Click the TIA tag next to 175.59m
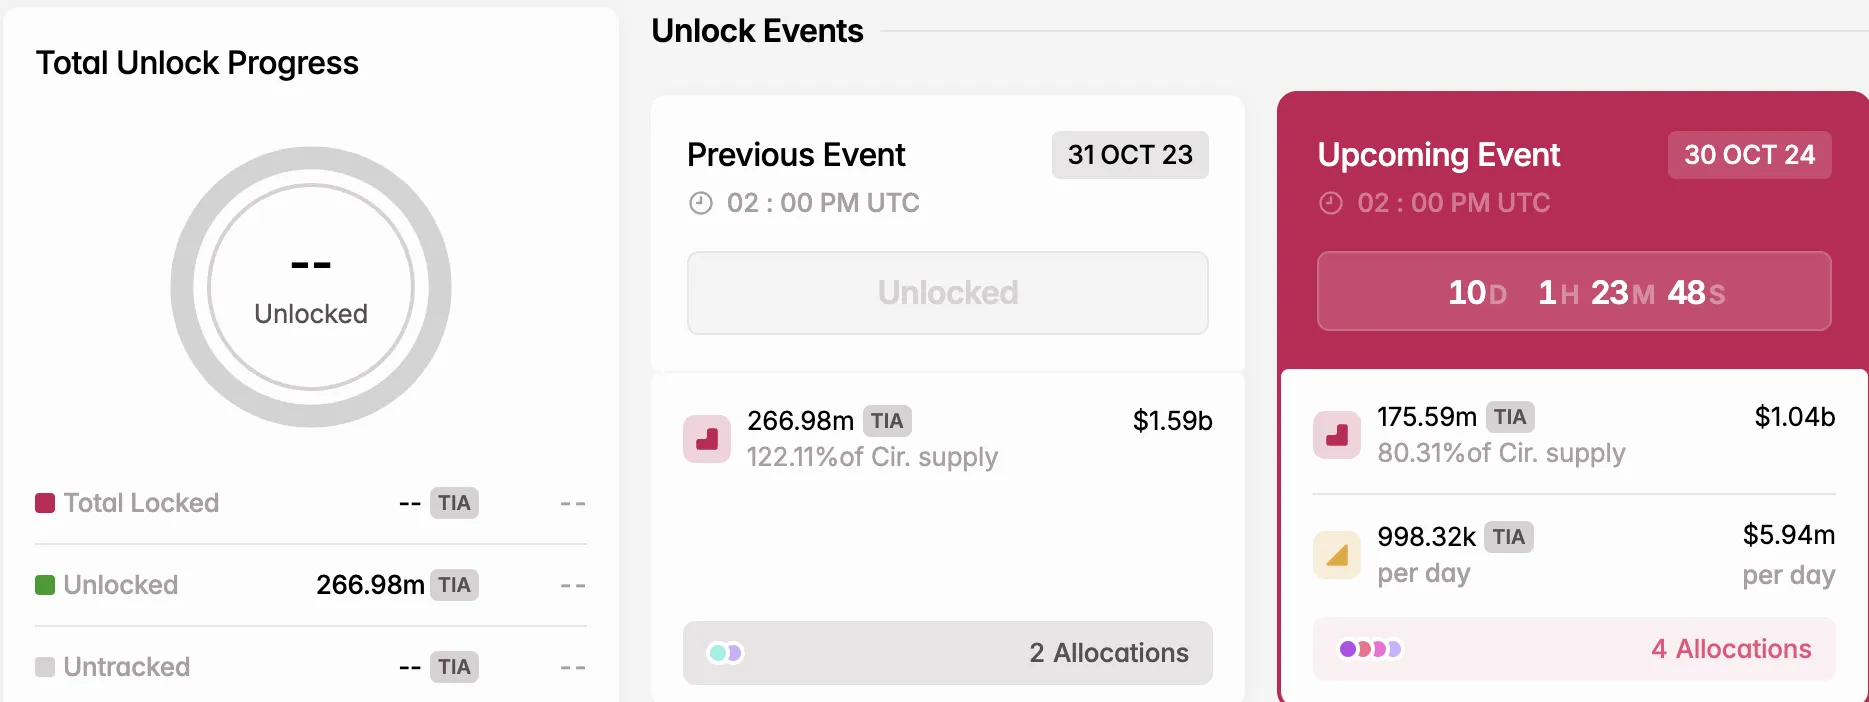The image size is (1869, 702). coord(1510,417)
